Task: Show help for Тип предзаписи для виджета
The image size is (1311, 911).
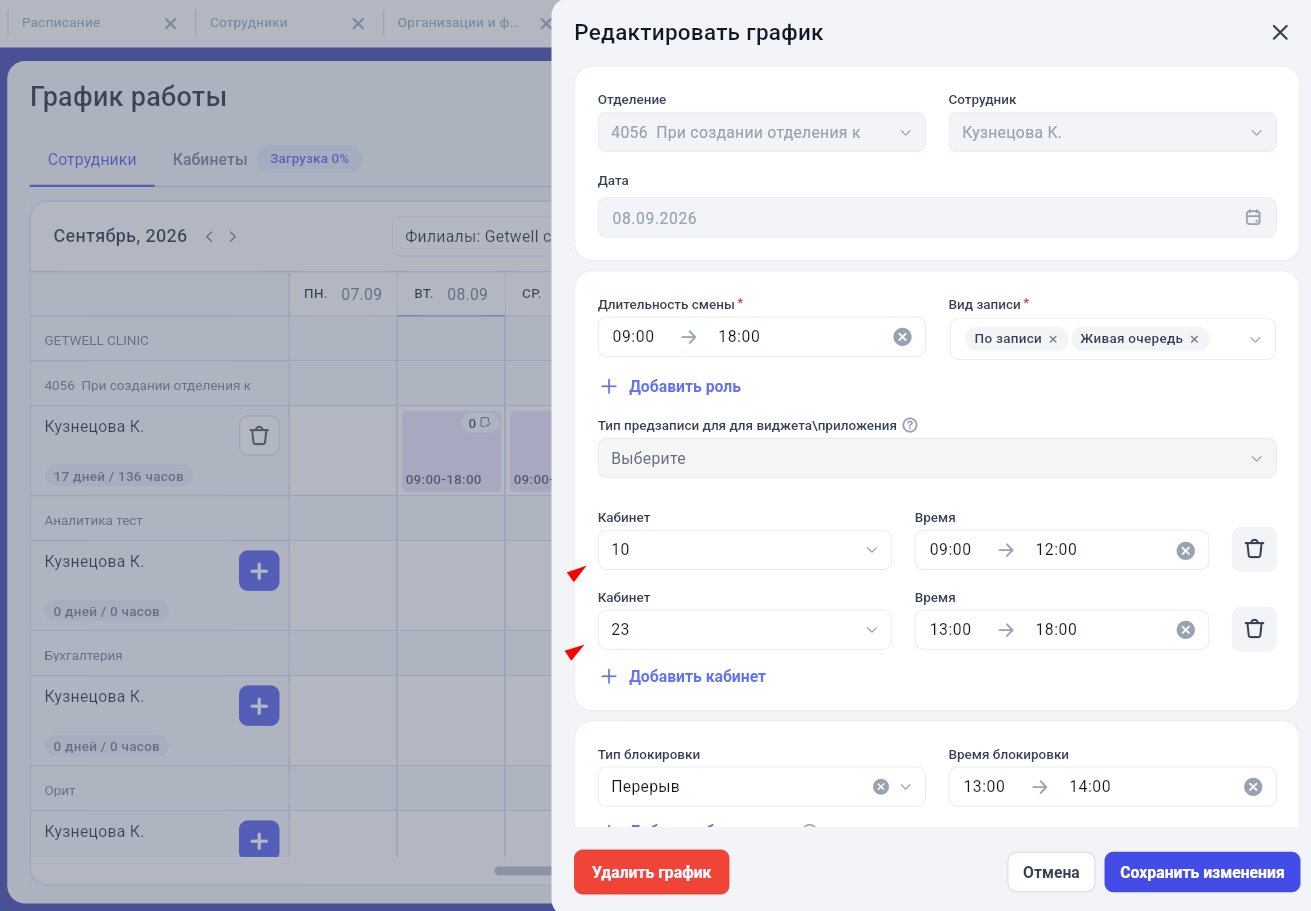Action: pyautogui.click(x=910, y=425)
